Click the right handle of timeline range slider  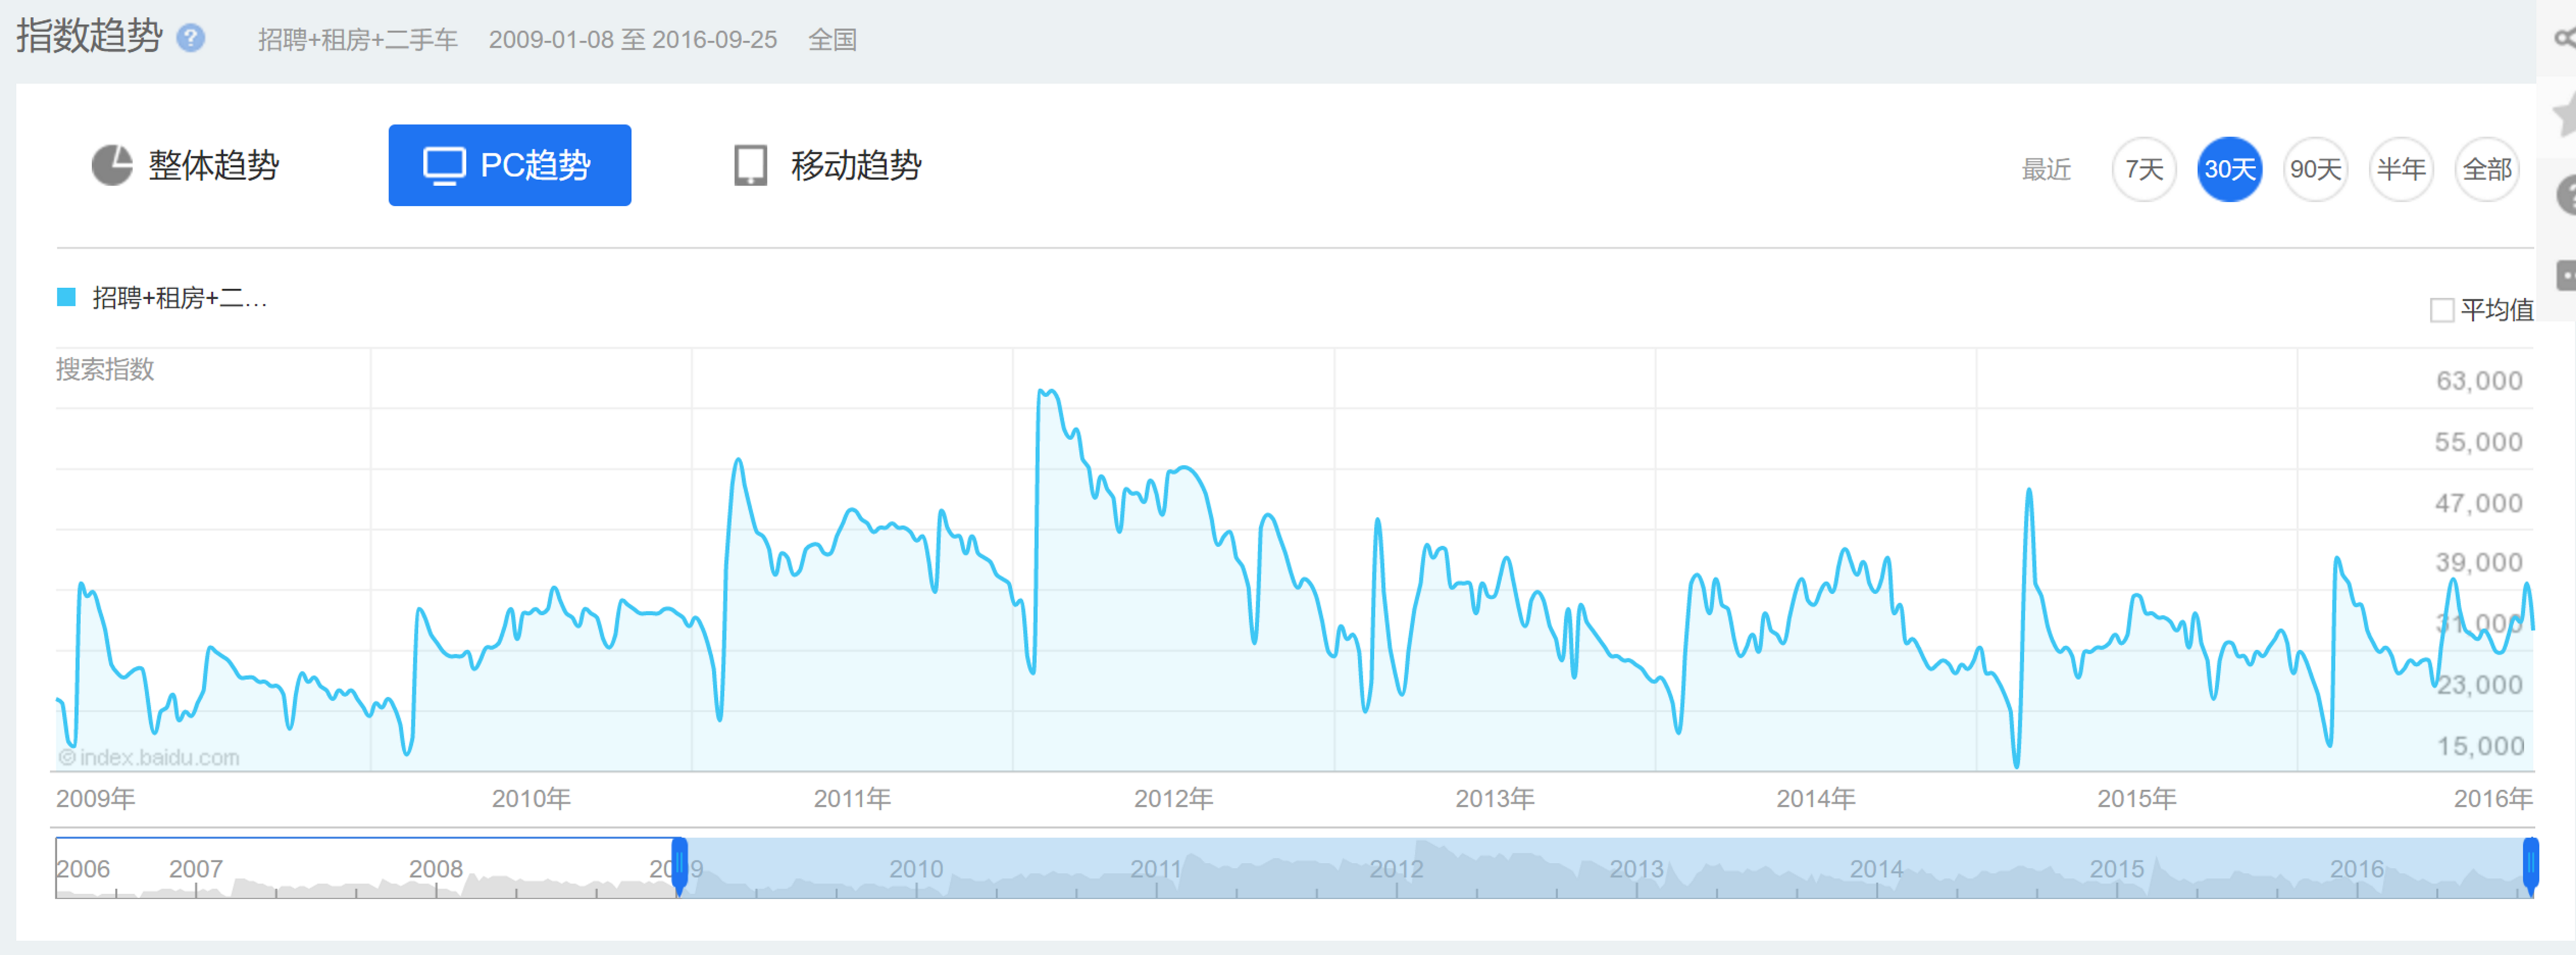[x=2530, y=862]
